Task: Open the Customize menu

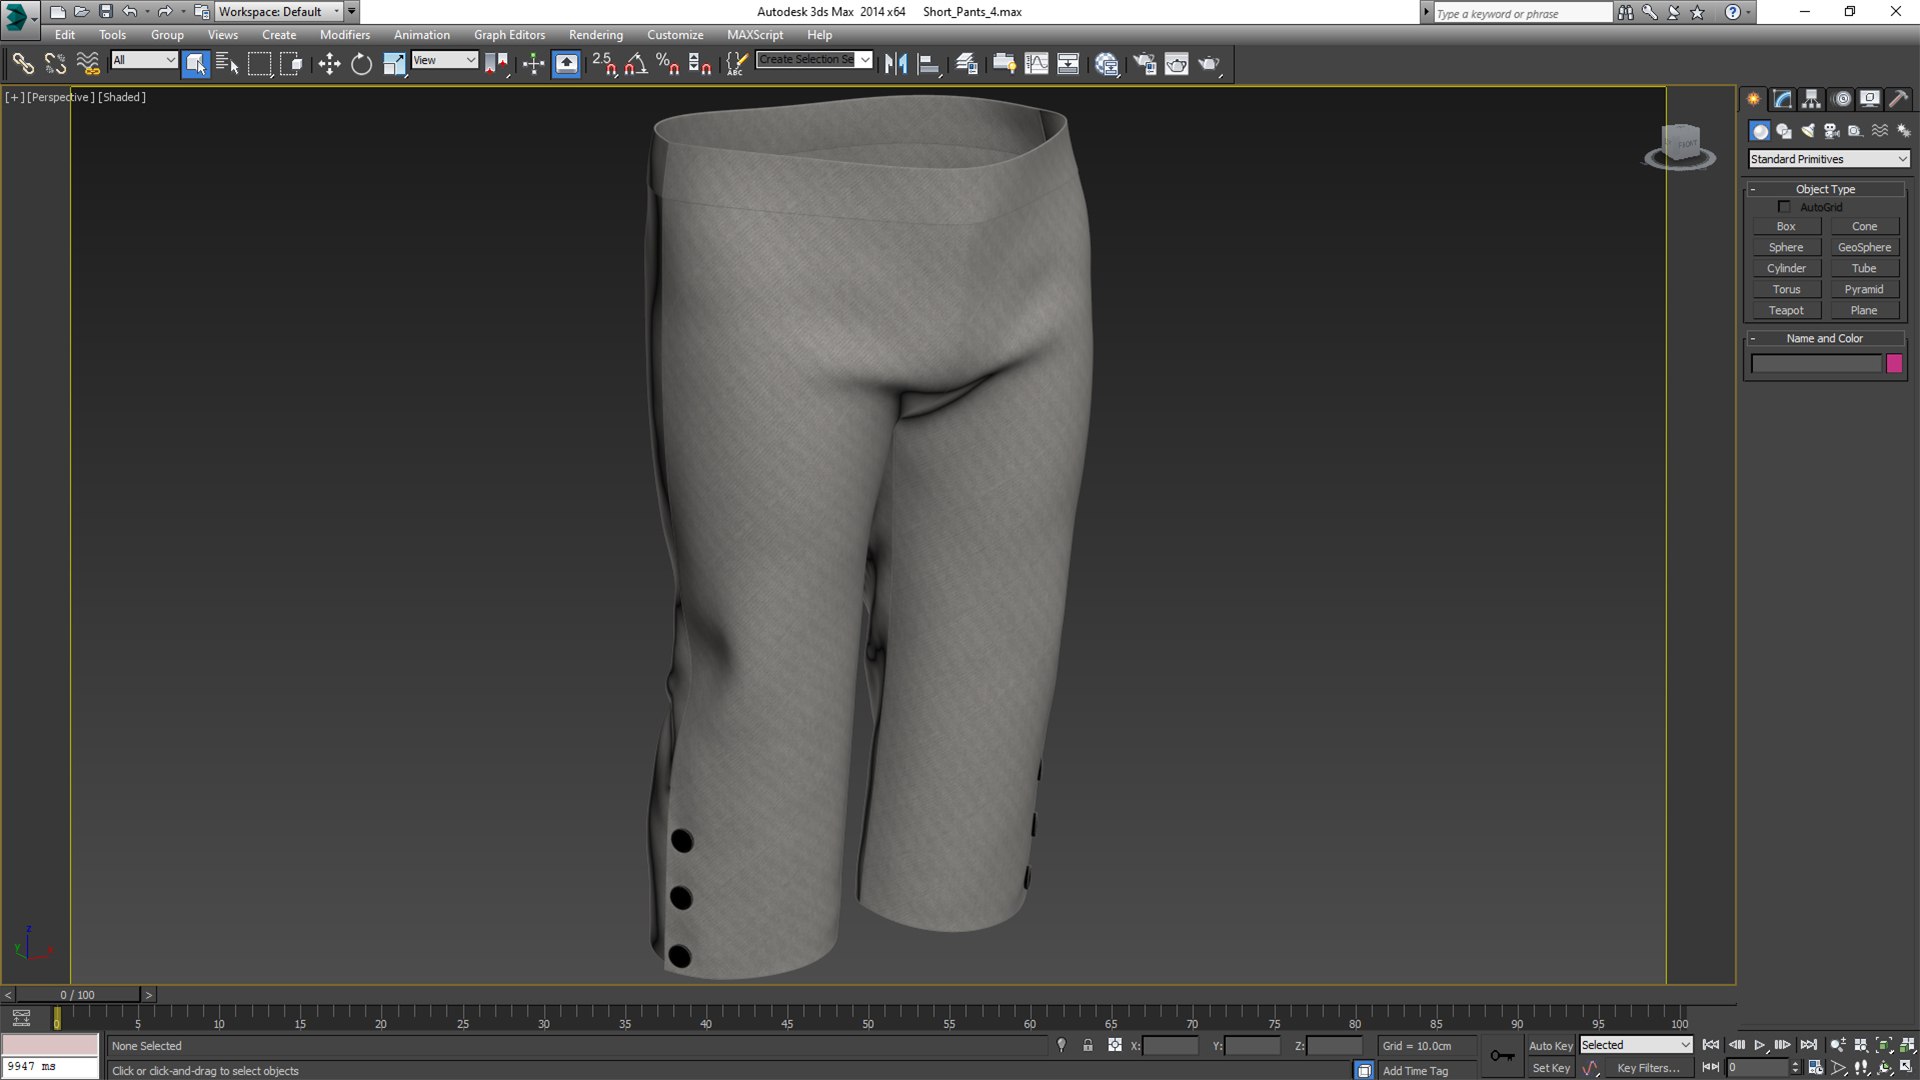Action: 675,35
